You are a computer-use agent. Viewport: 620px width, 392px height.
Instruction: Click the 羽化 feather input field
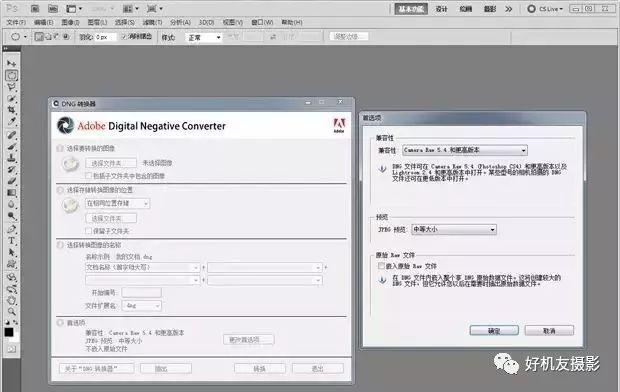point(106,37)
